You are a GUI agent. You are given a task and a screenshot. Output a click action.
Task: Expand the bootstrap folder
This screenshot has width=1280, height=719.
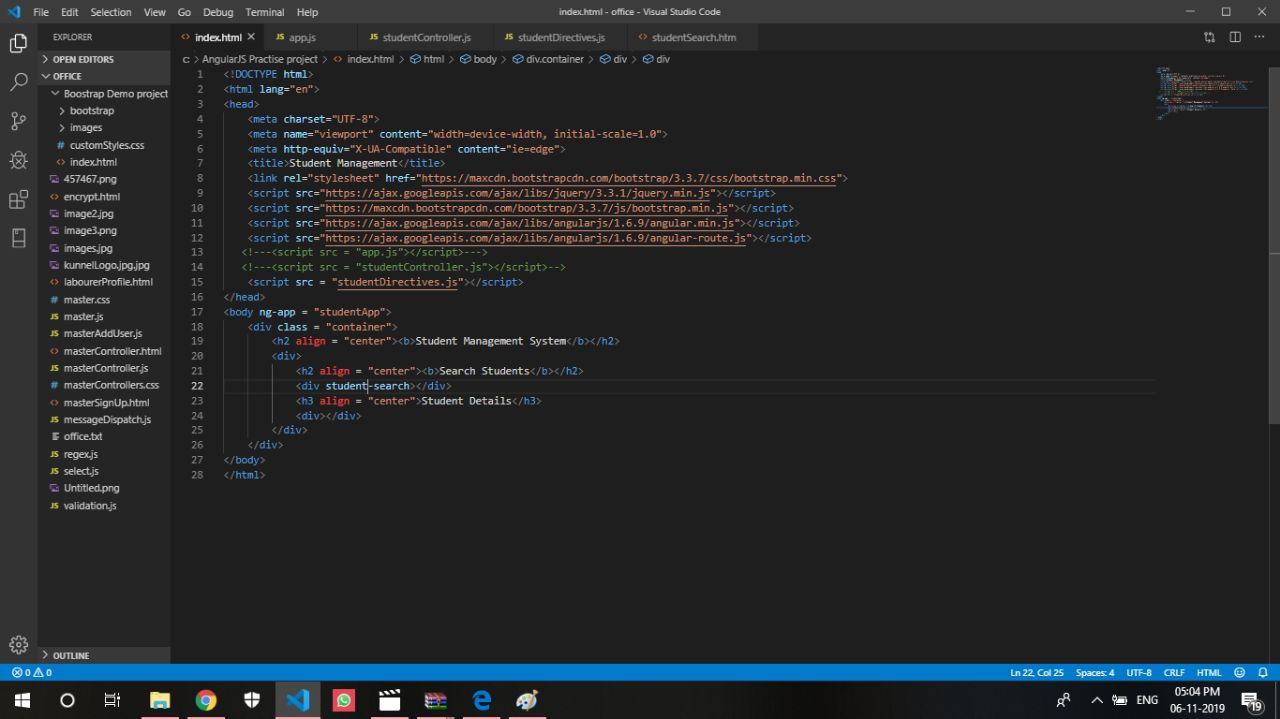(91, 111)
